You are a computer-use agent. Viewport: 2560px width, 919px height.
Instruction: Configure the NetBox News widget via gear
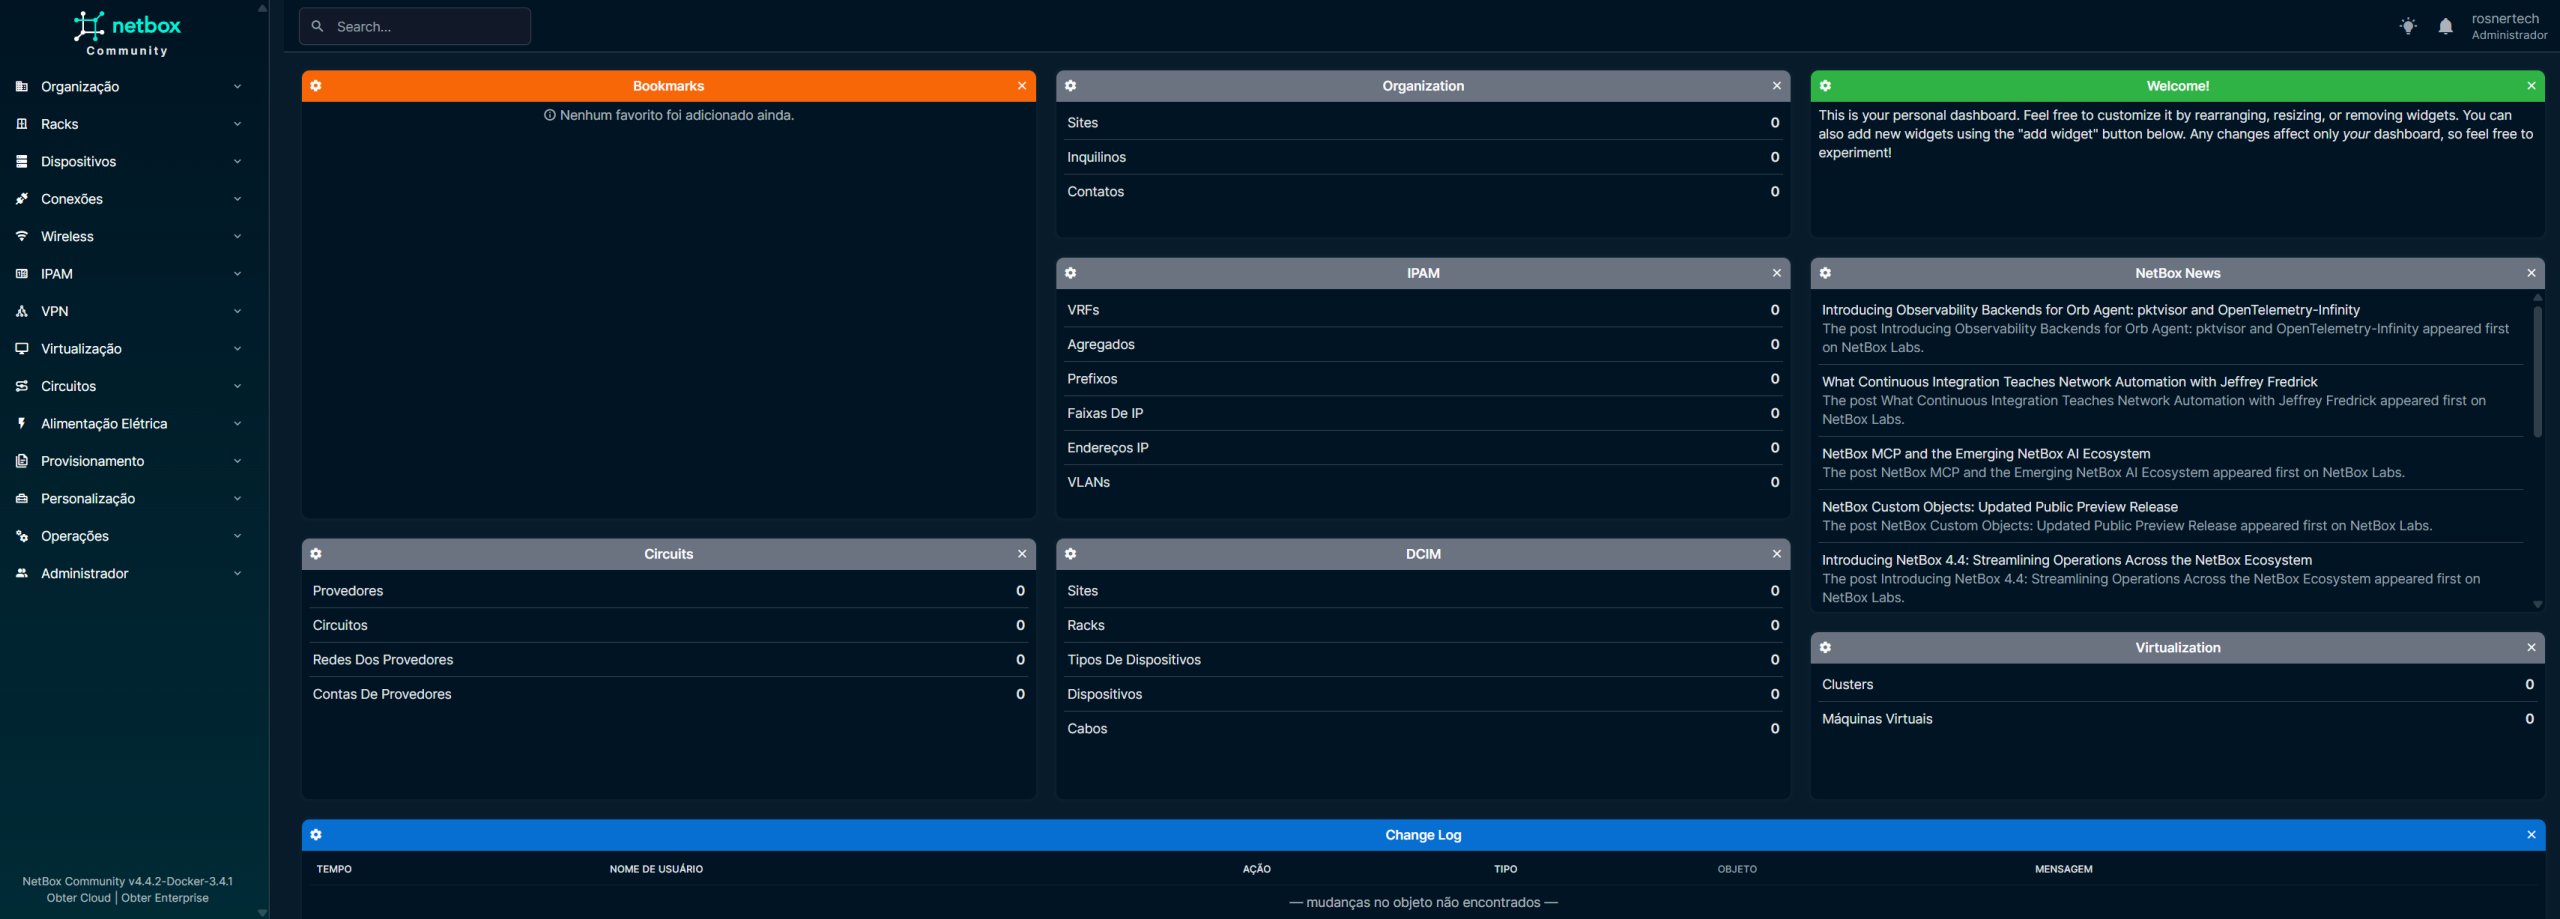[1825, 273]
